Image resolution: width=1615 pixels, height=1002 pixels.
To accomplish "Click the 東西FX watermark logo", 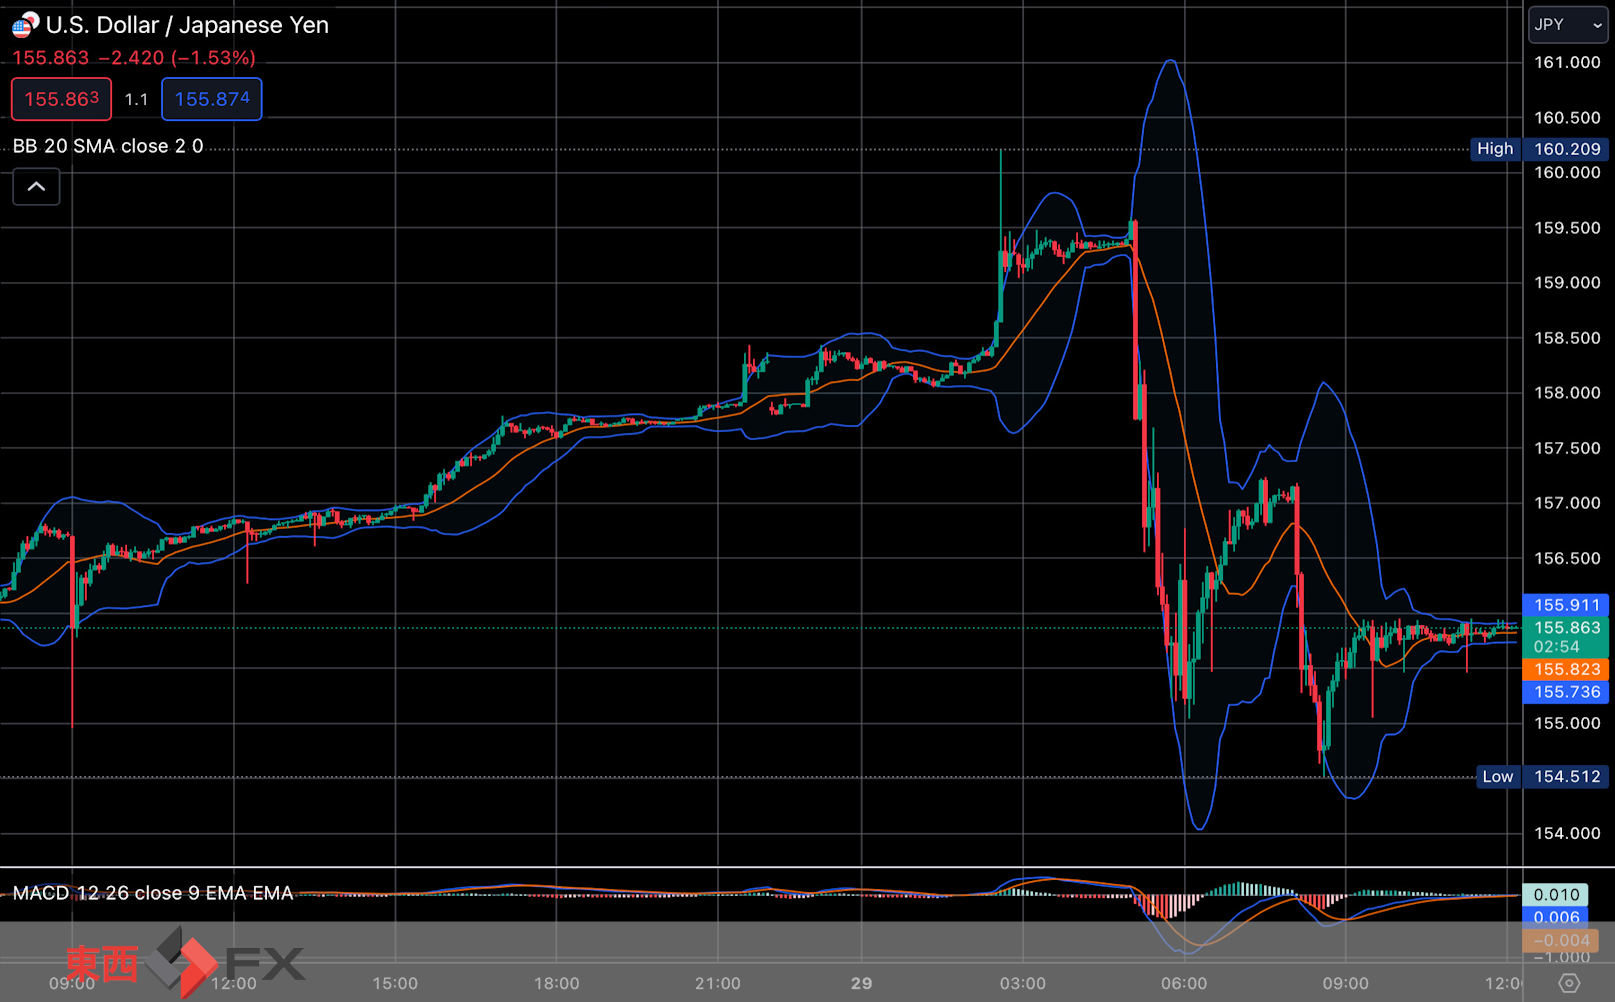I will point(185,963).
